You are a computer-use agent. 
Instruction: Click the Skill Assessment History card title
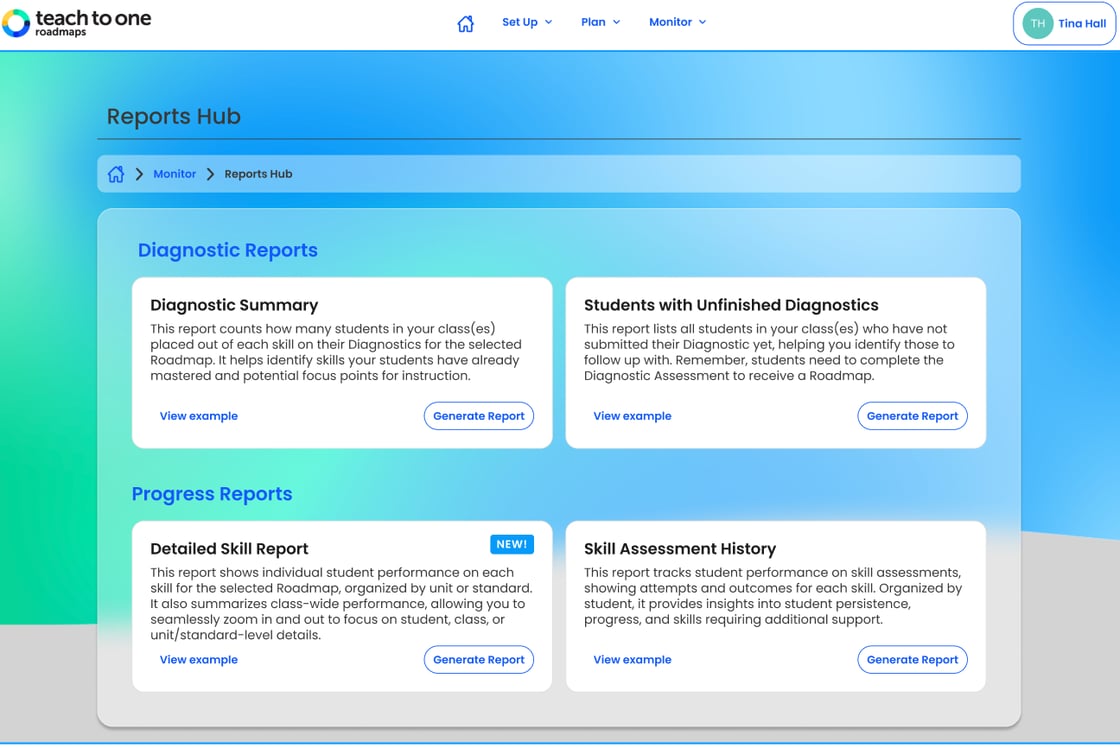680,549
